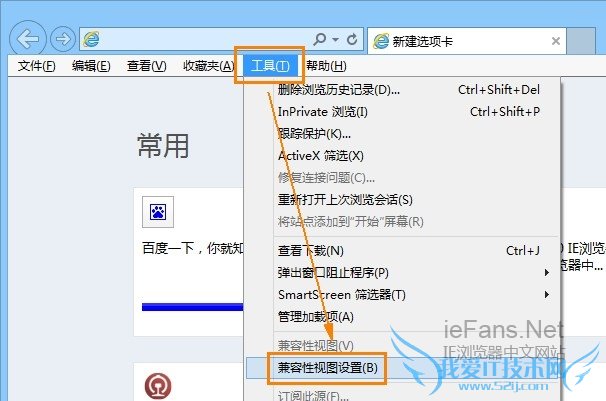Open the 帮助(H) menu
This screenshot has width=606, height=401.
click(x=326, y=66)
